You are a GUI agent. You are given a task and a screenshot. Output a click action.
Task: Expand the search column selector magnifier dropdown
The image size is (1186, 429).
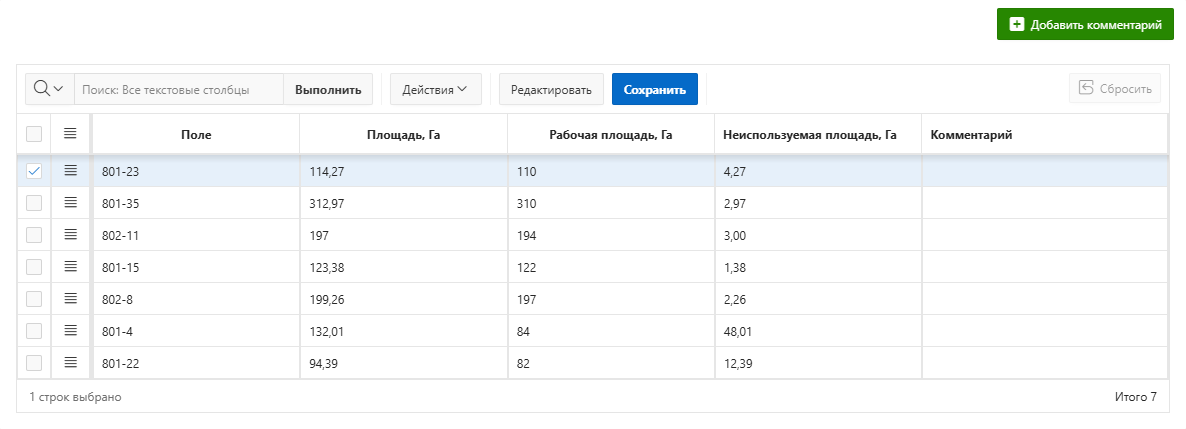tap(49, 89)
